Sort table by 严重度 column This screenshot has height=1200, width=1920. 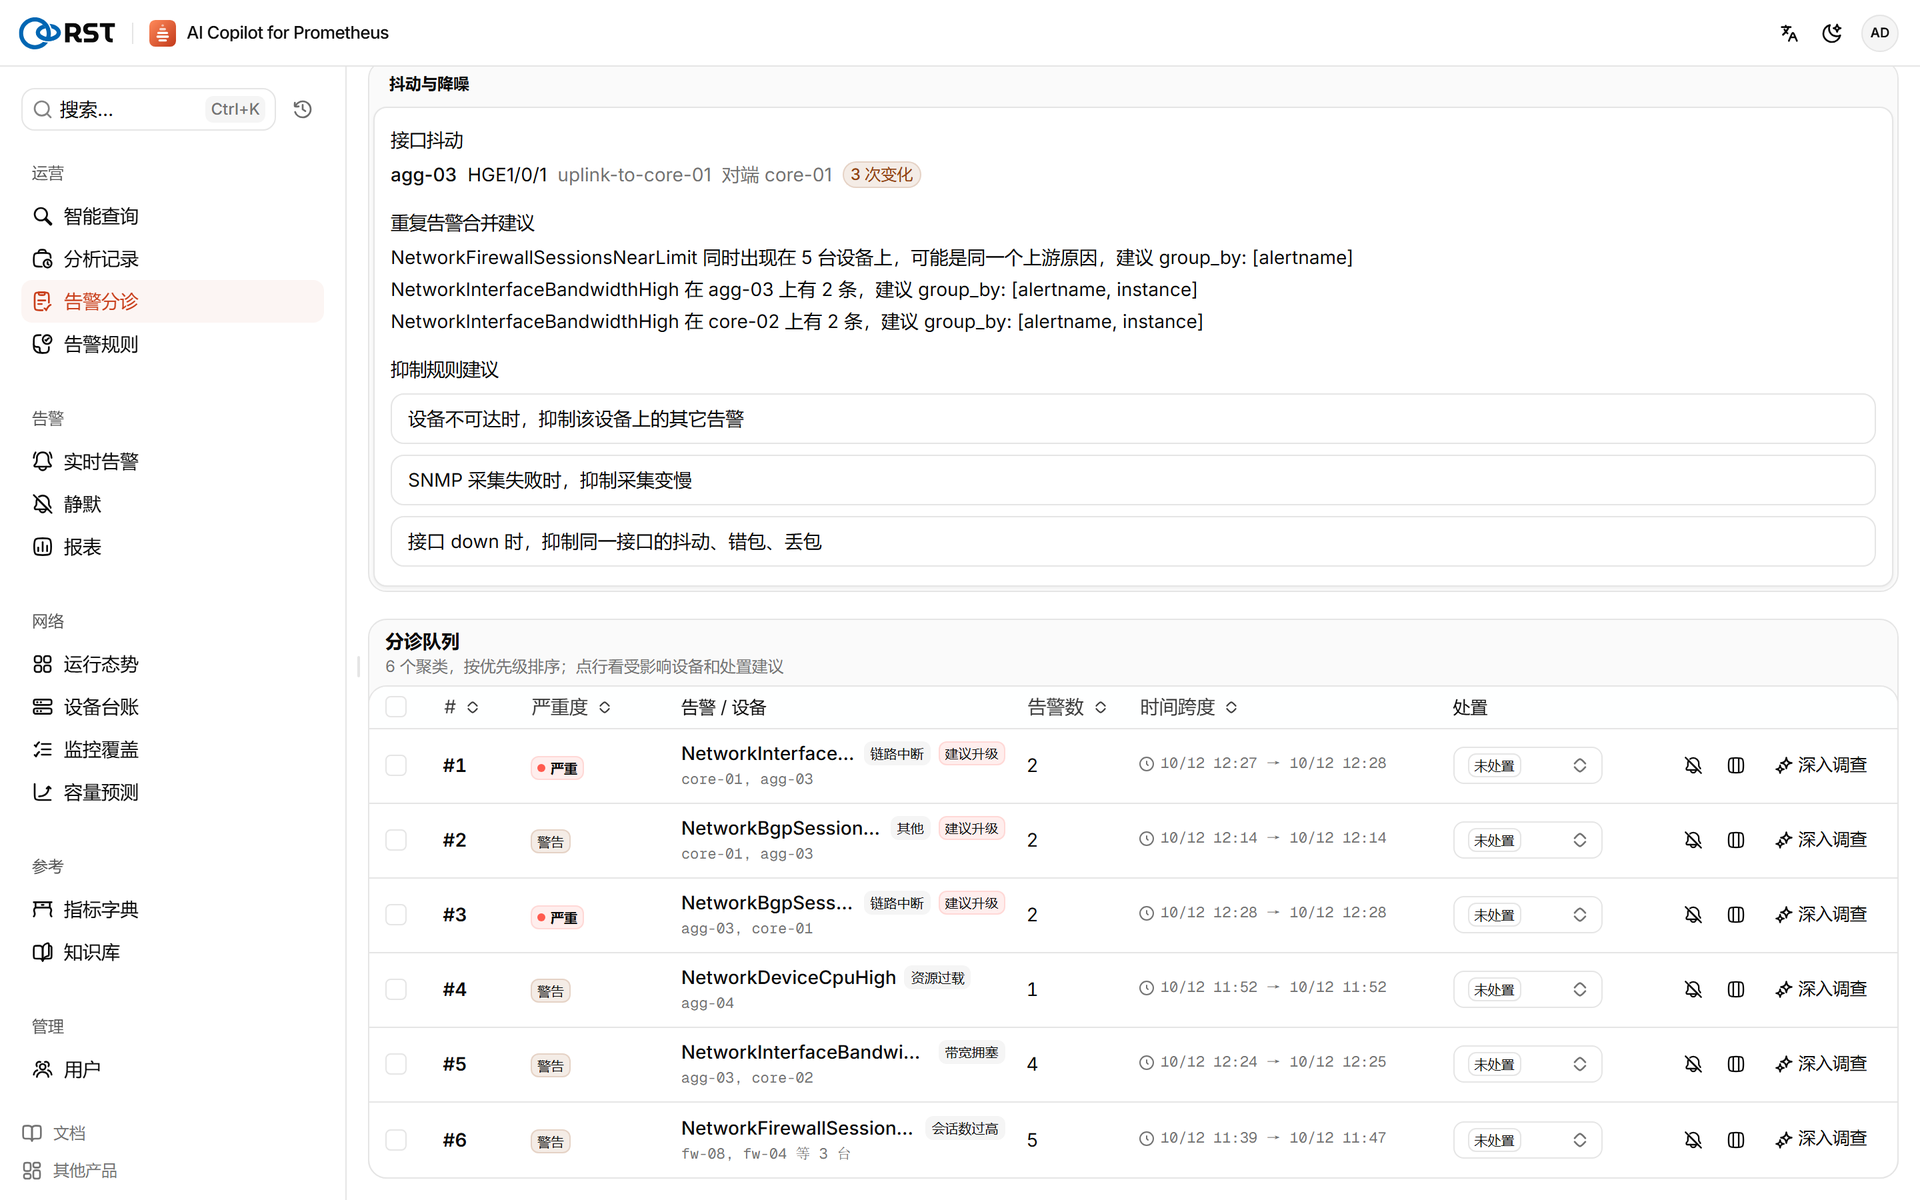(571, 707)
